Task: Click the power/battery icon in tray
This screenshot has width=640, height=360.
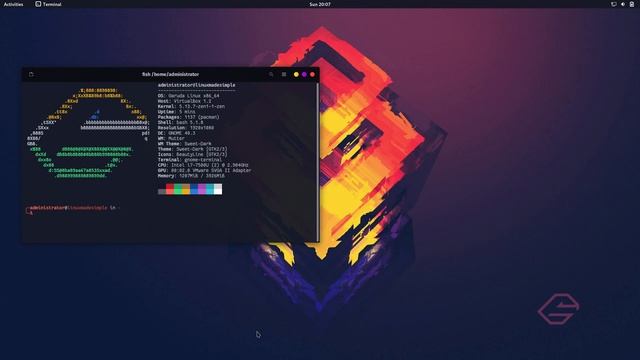Action: pos(631,4)
